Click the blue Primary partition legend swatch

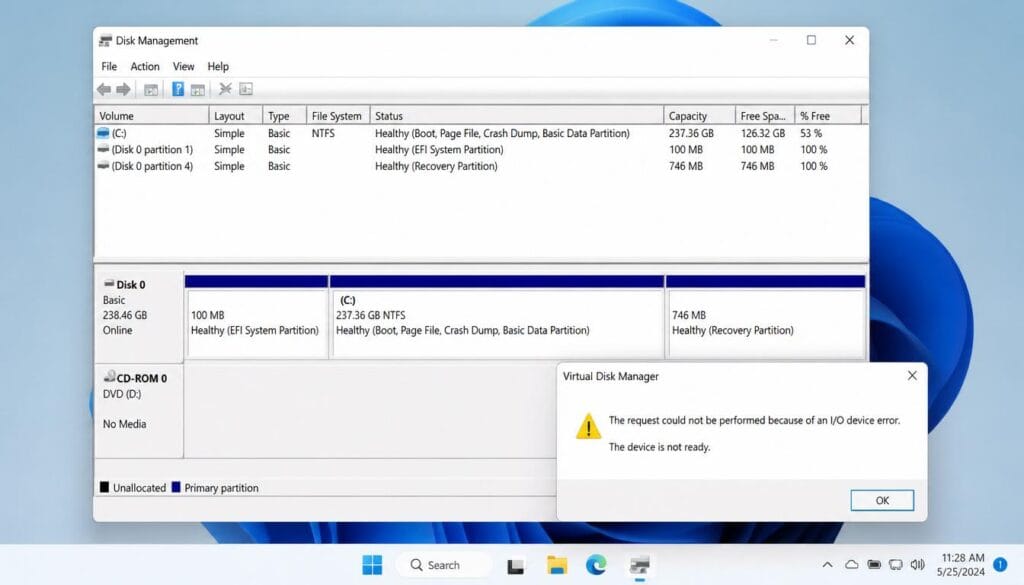pyautogui.click(x=176, y=487)
